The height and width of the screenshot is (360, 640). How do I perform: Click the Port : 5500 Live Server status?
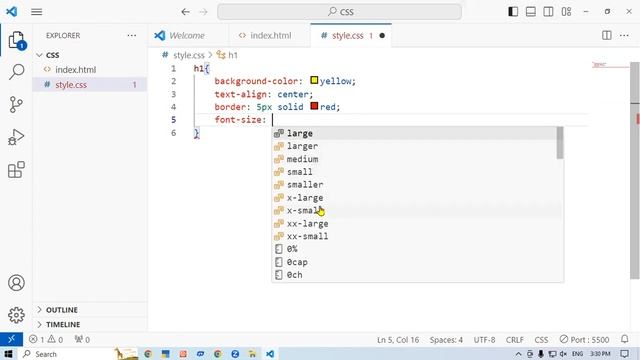[584, 339]
